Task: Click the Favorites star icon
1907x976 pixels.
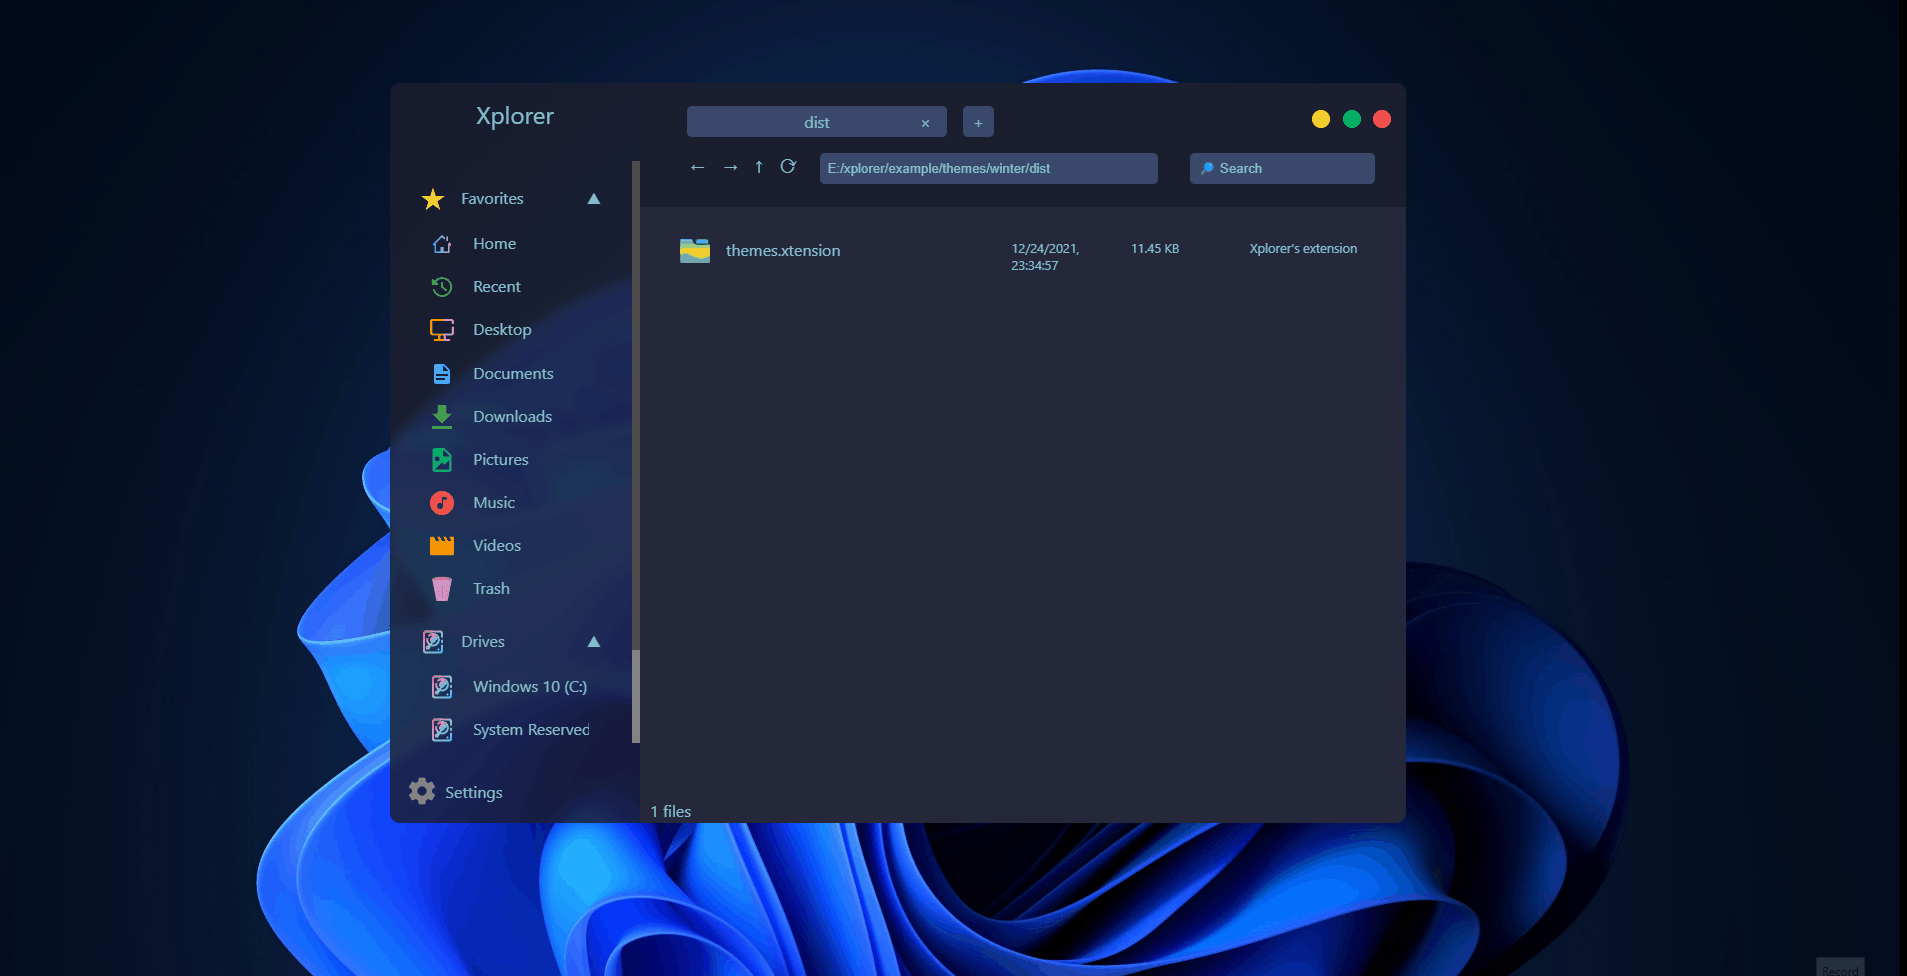Action: (x=433, y=199)
